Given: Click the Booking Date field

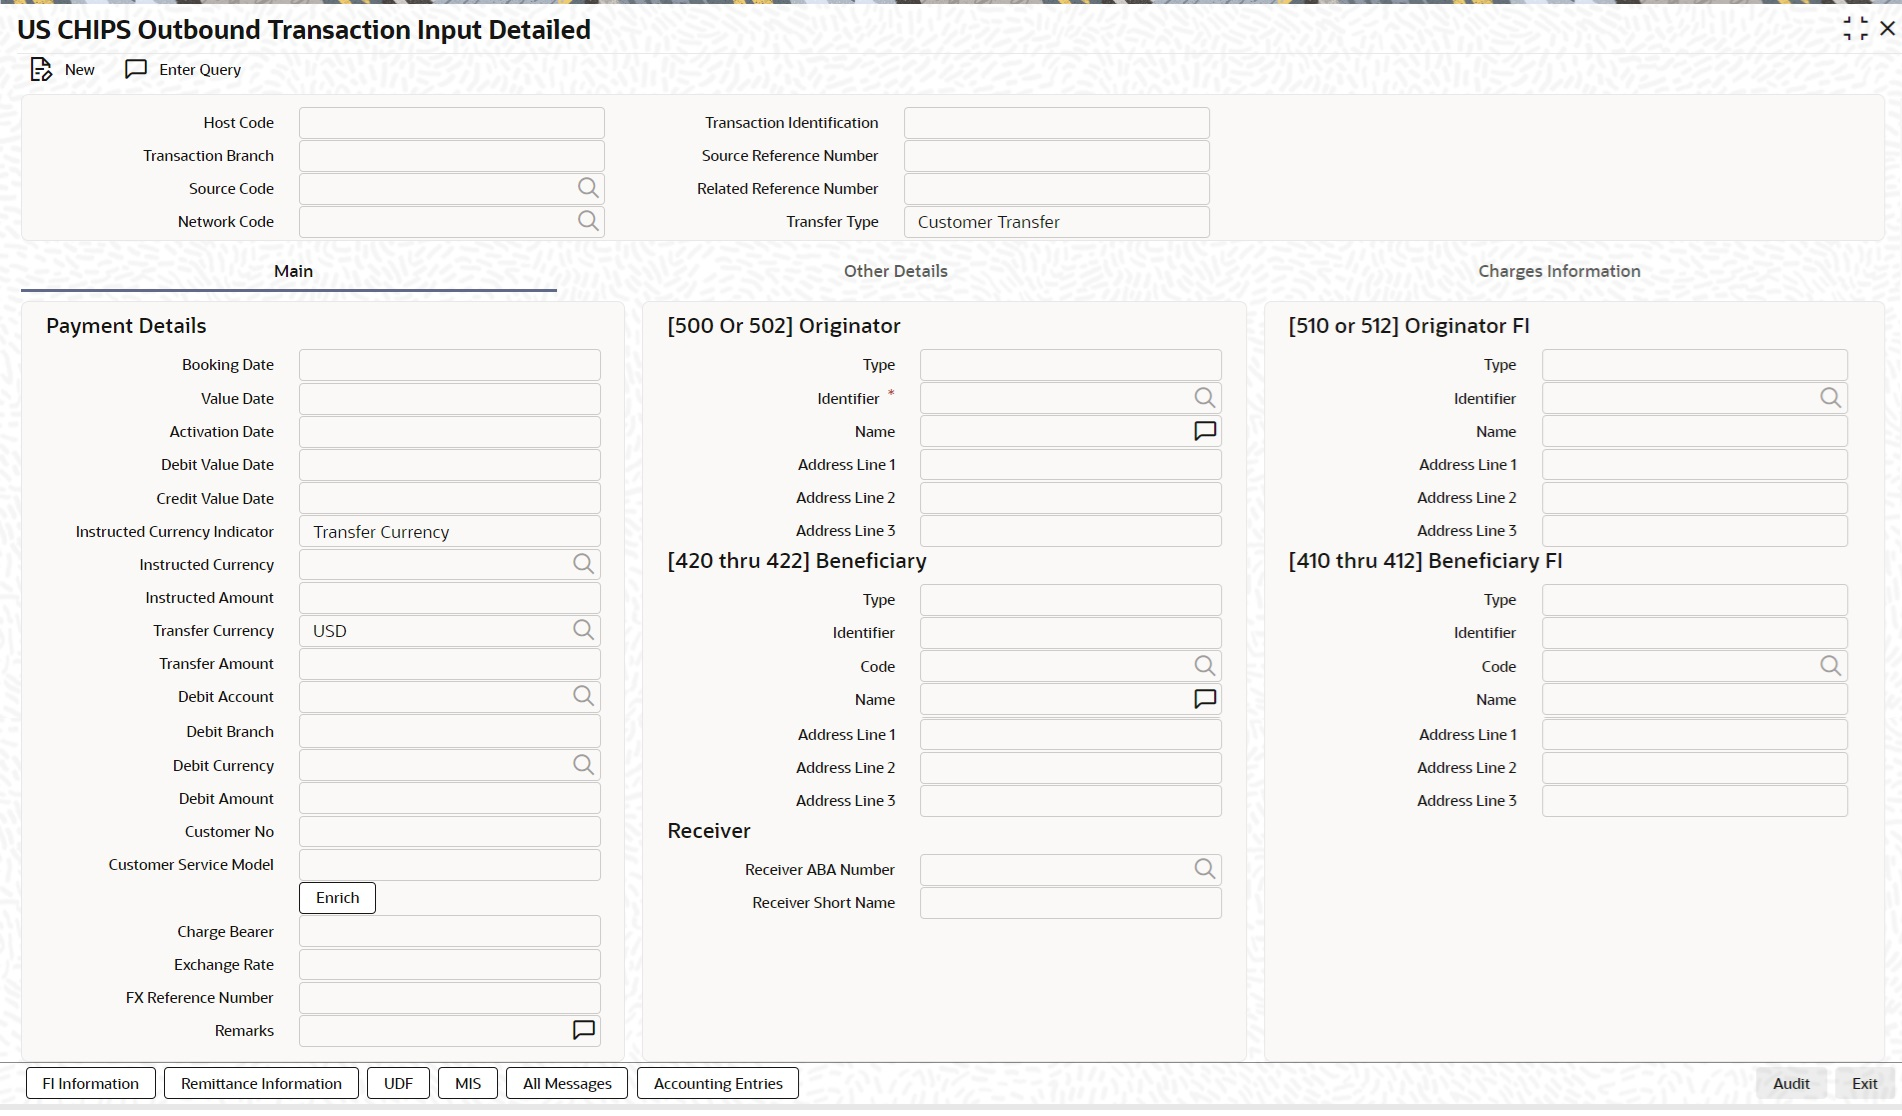Looking at the screenshot, I should pyautogui.click(x=450, y=365).
